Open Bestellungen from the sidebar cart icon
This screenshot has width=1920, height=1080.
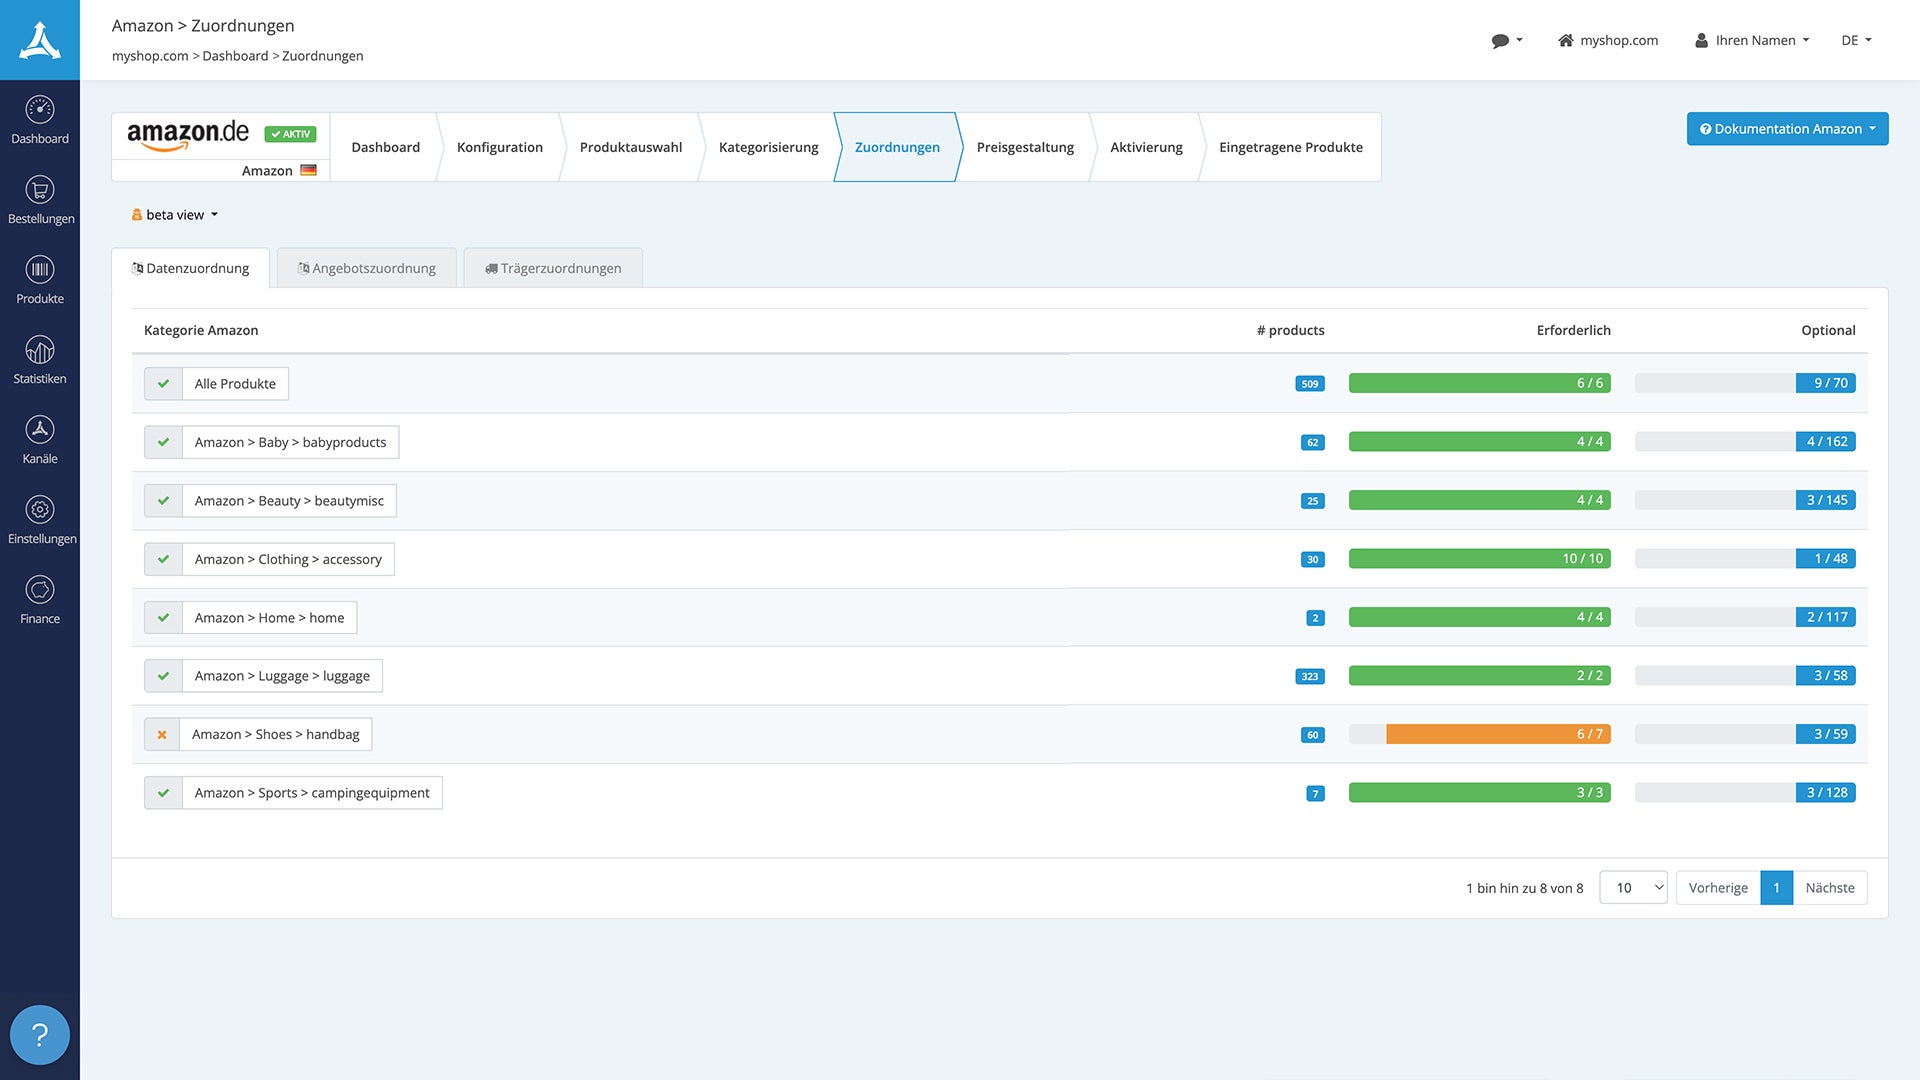[x=40, y=190]
